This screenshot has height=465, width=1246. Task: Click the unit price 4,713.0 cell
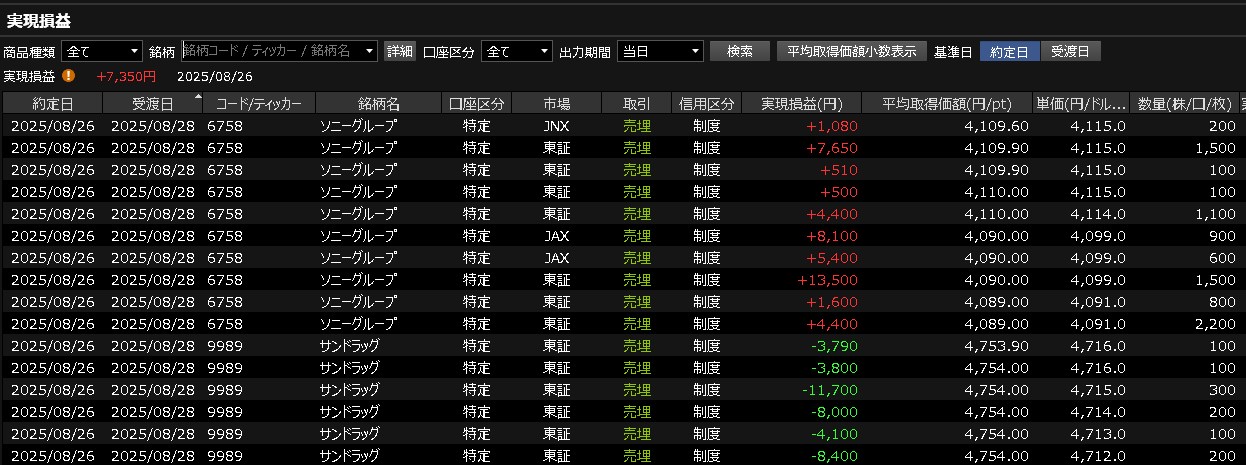click(1098, 433)
